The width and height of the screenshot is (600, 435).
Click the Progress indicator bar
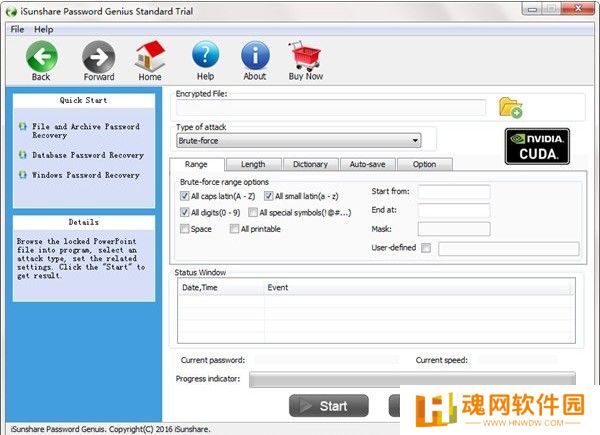tap(412, 379)
